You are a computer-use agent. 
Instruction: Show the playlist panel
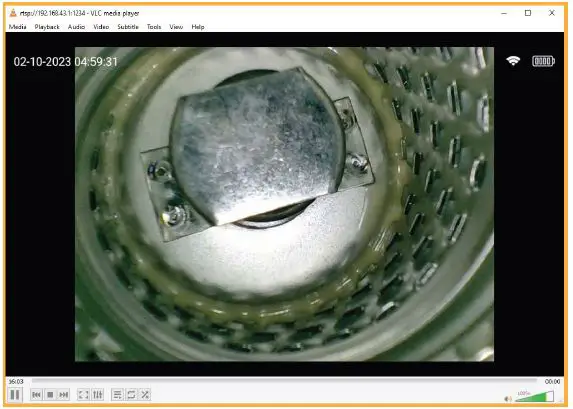click(x=117, y=395)
